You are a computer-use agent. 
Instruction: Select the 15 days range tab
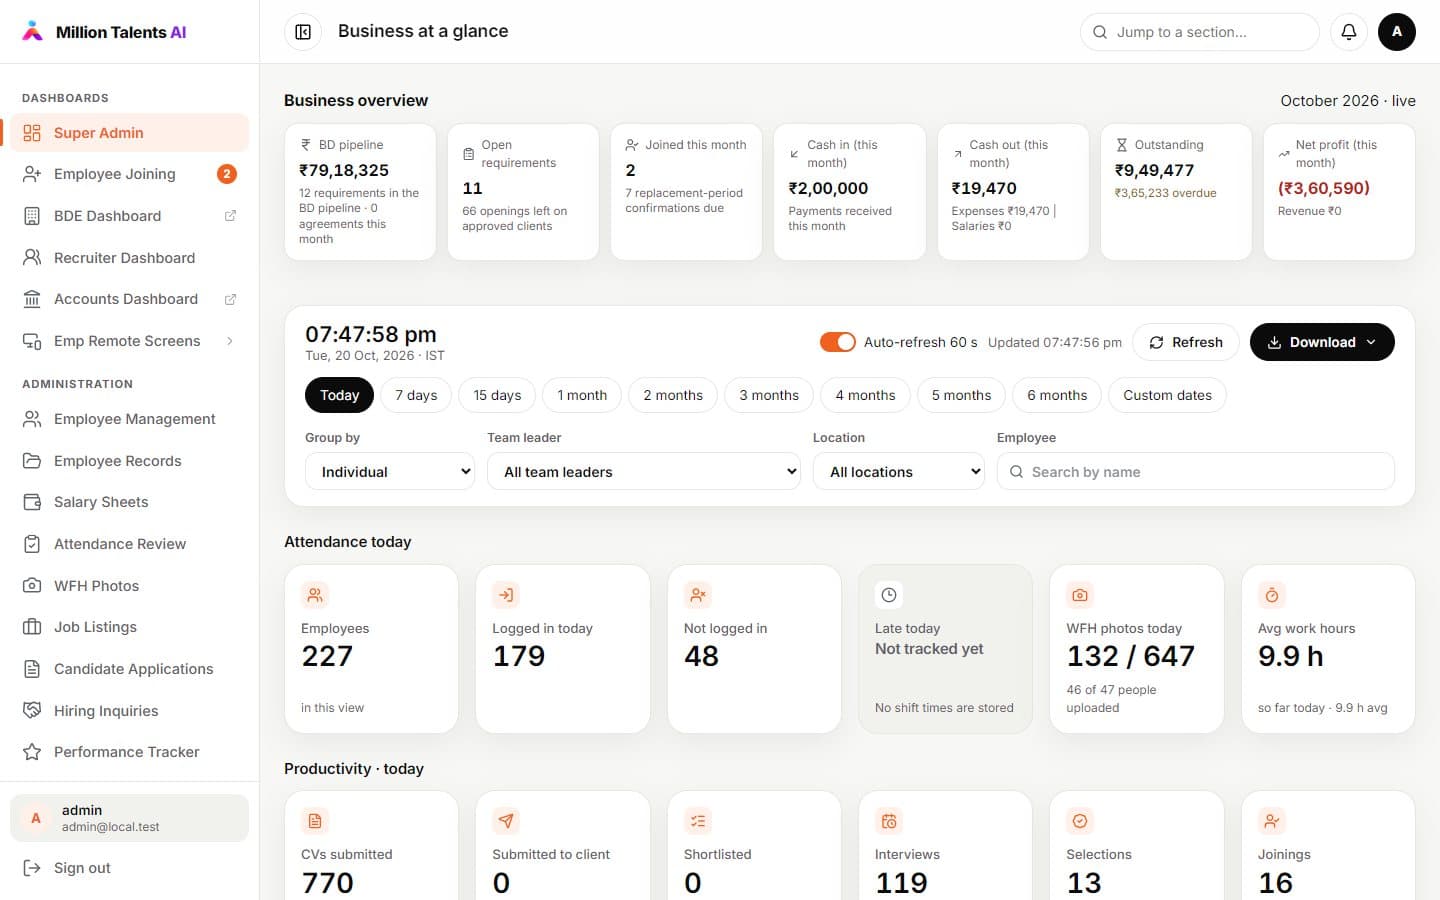pos(497,395)
